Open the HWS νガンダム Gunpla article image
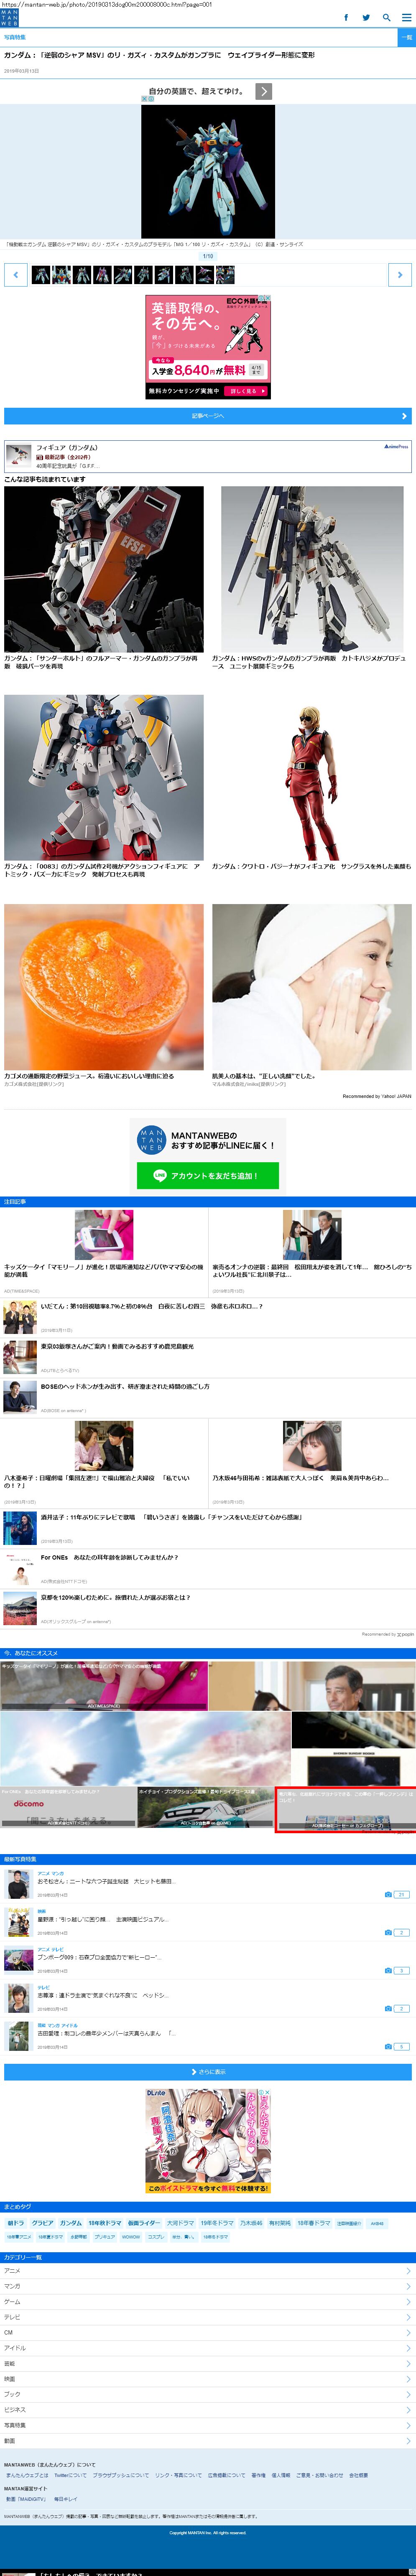416x2576 pixels. click(312, 569)
